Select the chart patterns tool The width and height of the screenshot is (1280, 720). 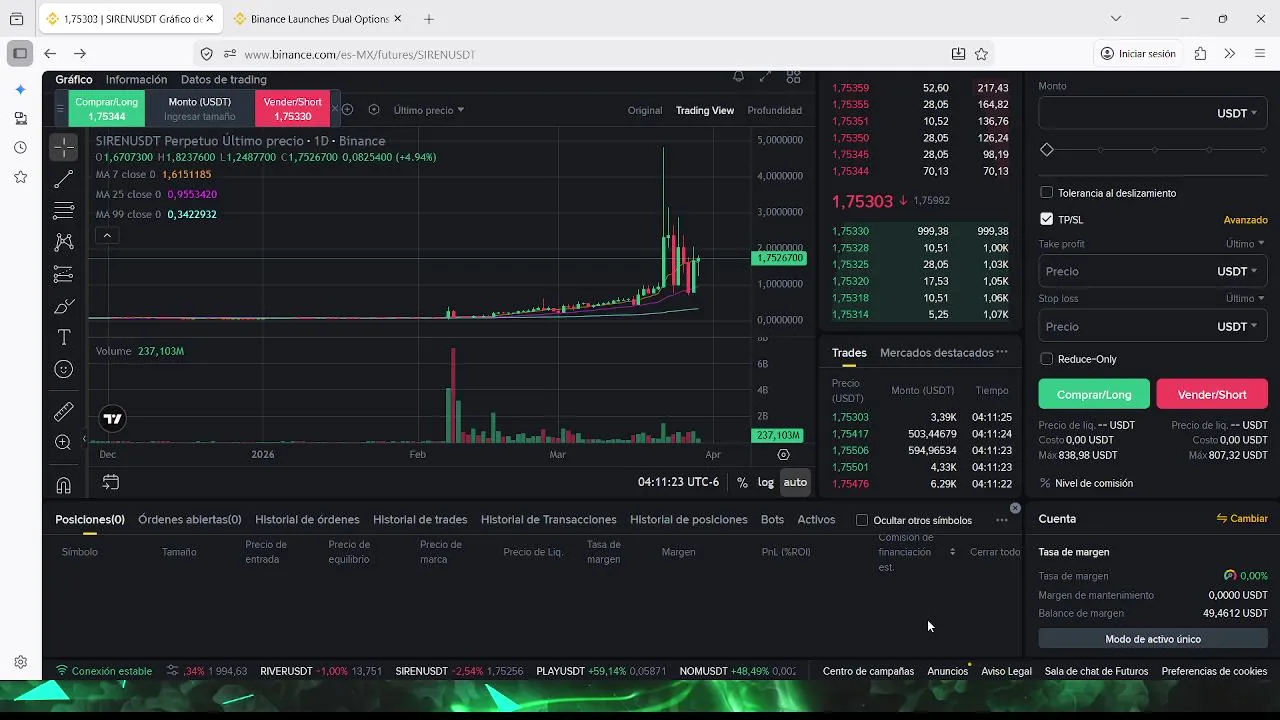coord(63,242)
